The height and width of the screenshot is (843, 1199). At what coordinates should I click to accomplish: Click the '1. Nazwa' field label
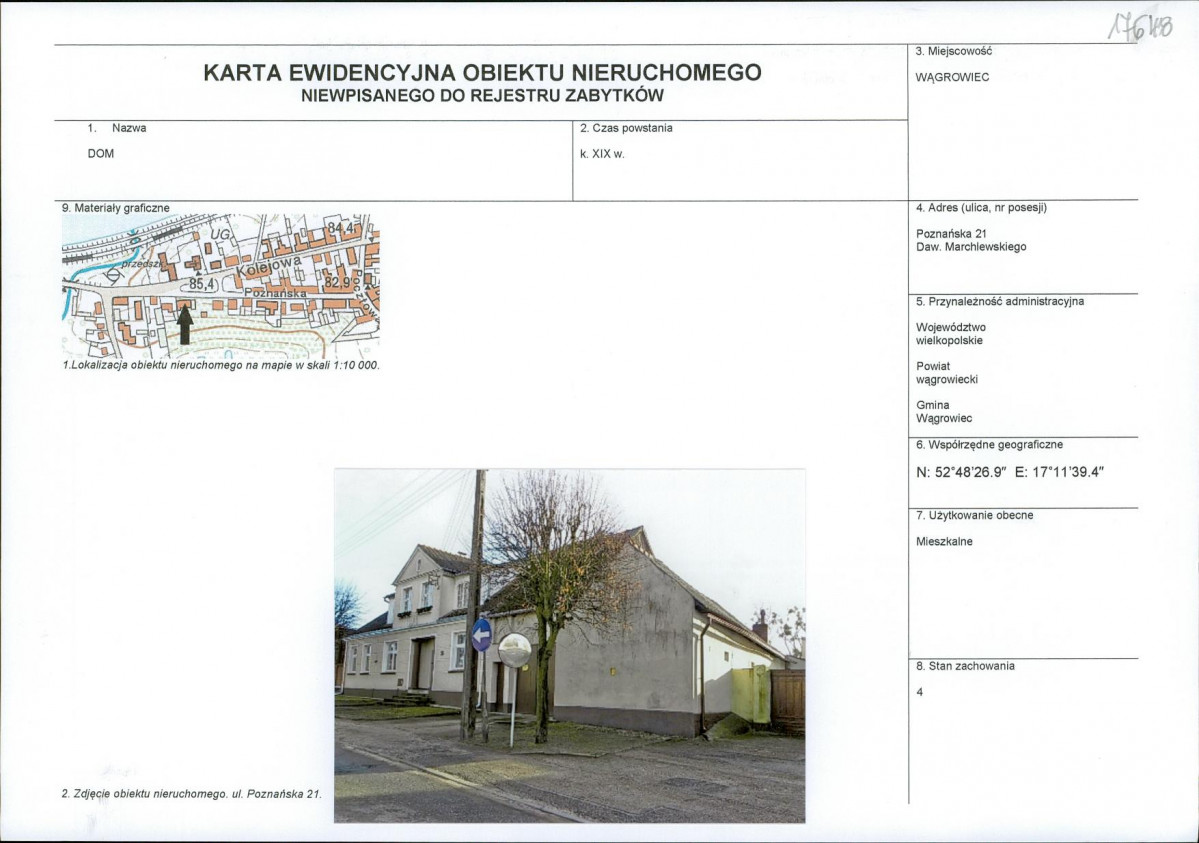(117, 129)
